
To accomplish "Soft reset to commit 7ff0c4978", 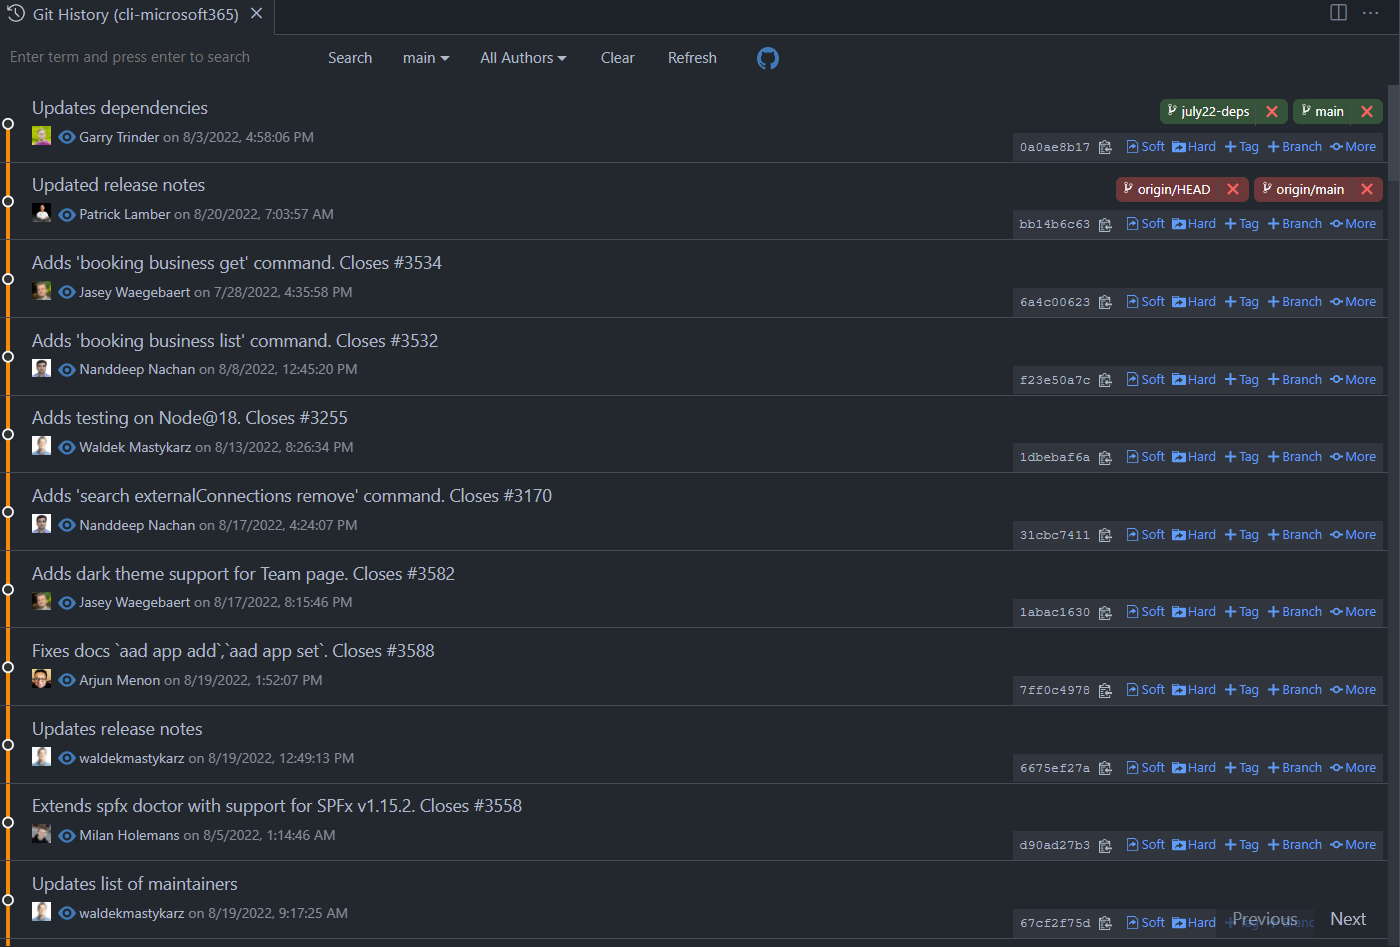I will [1146, 690].
